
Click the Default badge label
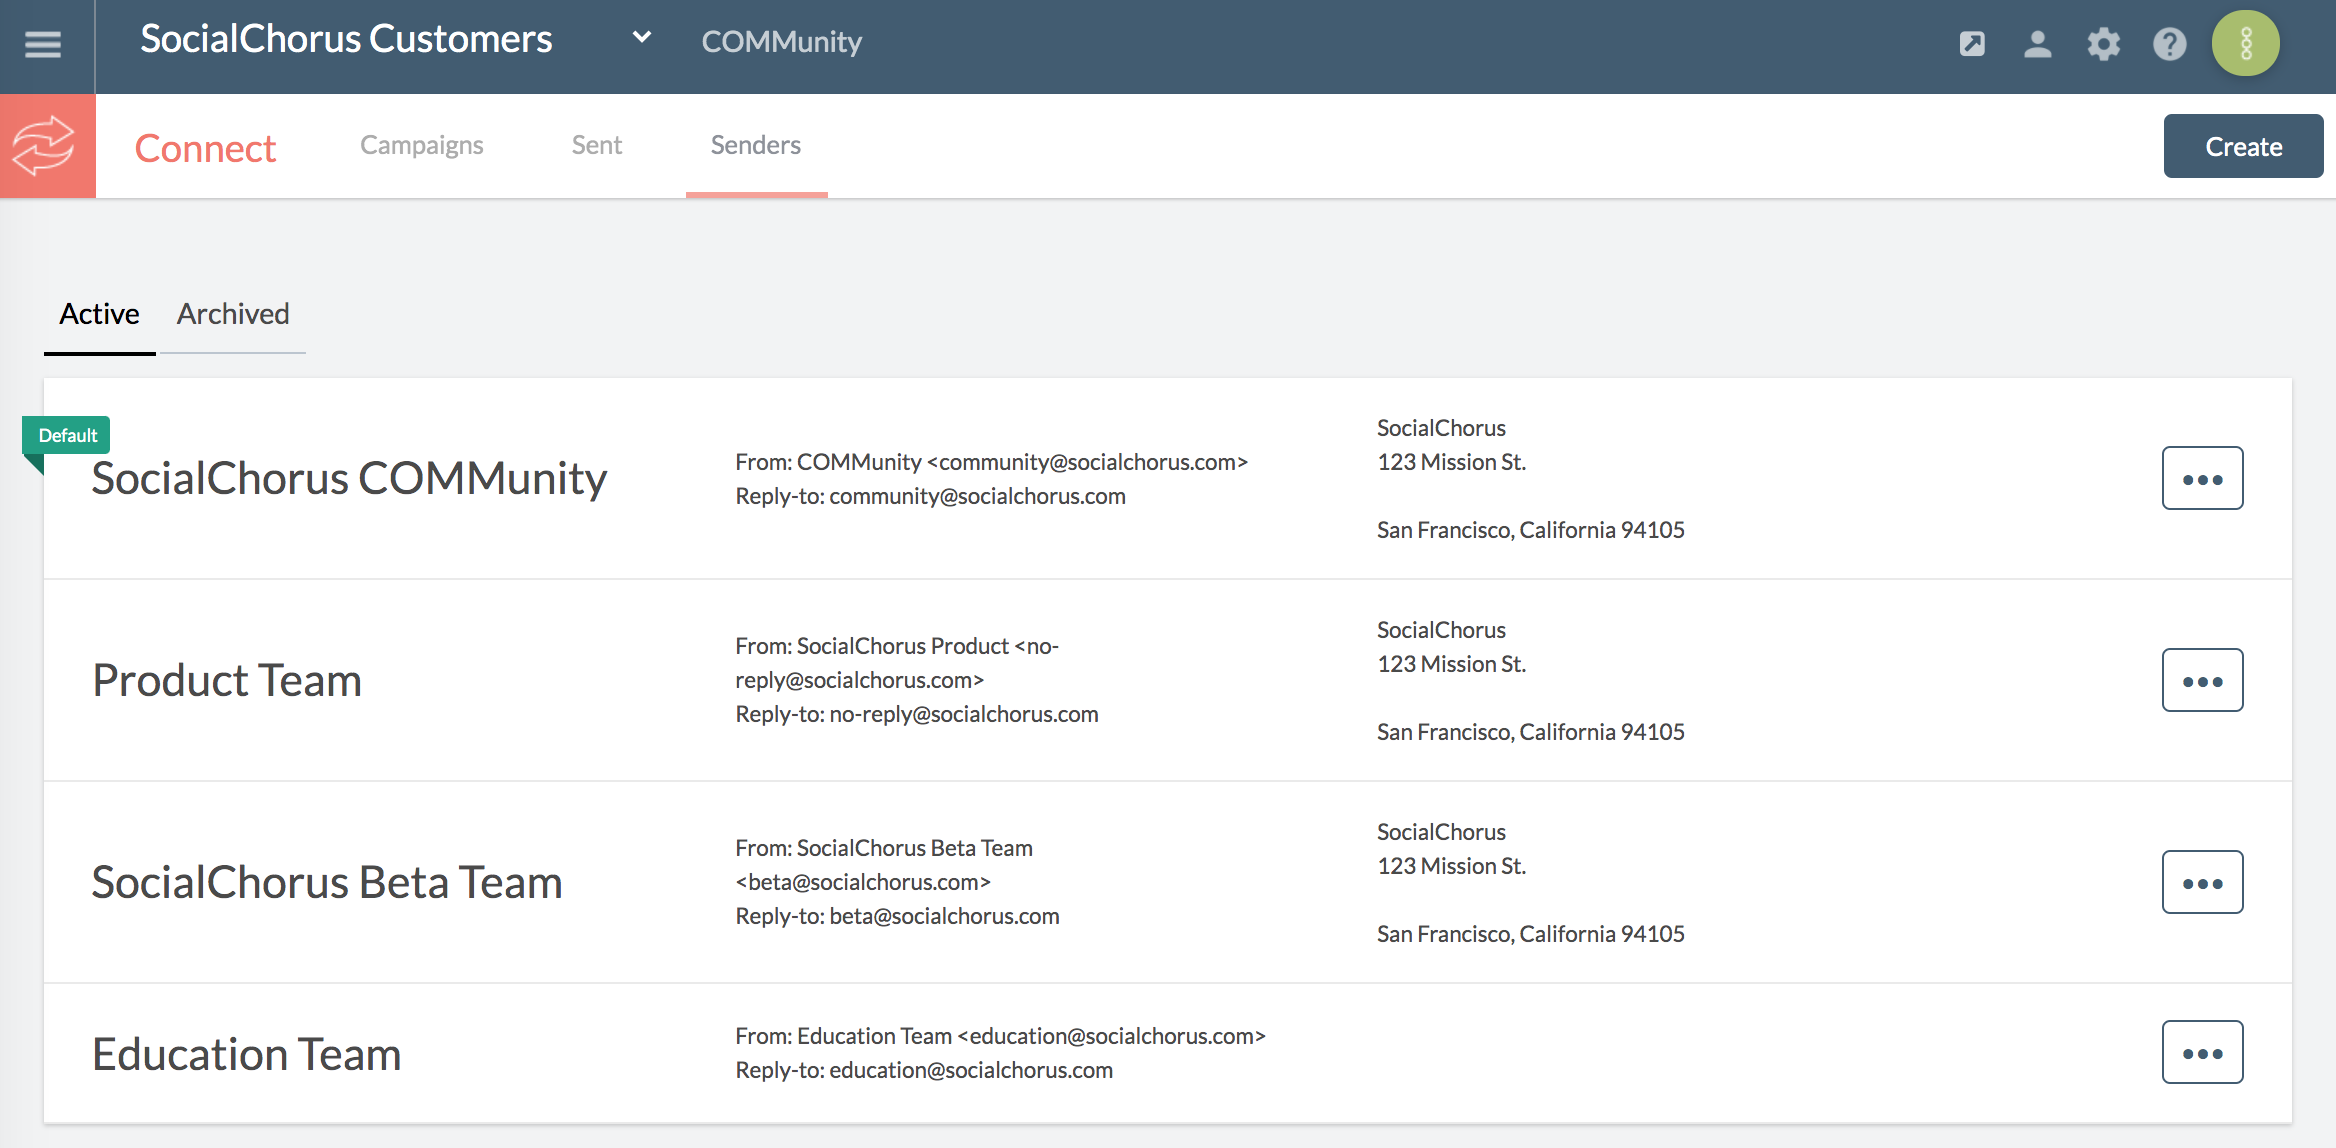(67, 435)
